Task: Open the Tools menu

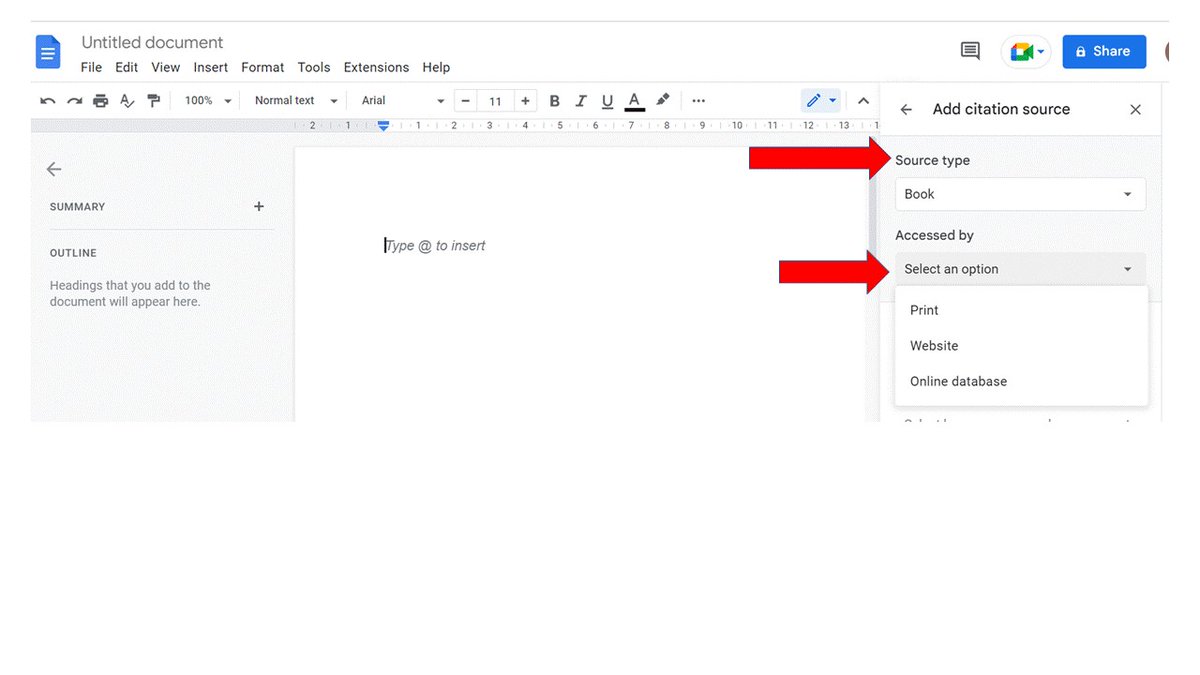Action: click(x=313, y=67)
